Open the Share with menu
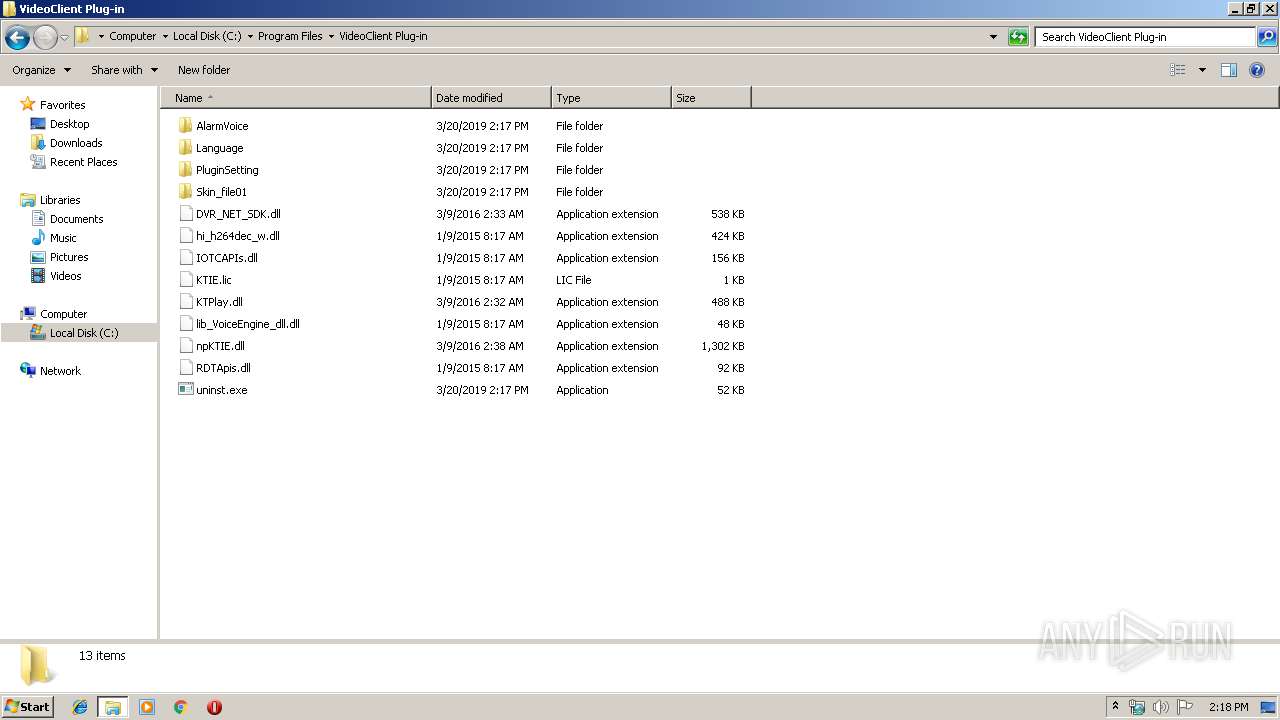The height and width of the screenshot is (720, 1280). [x=125, y=70]
